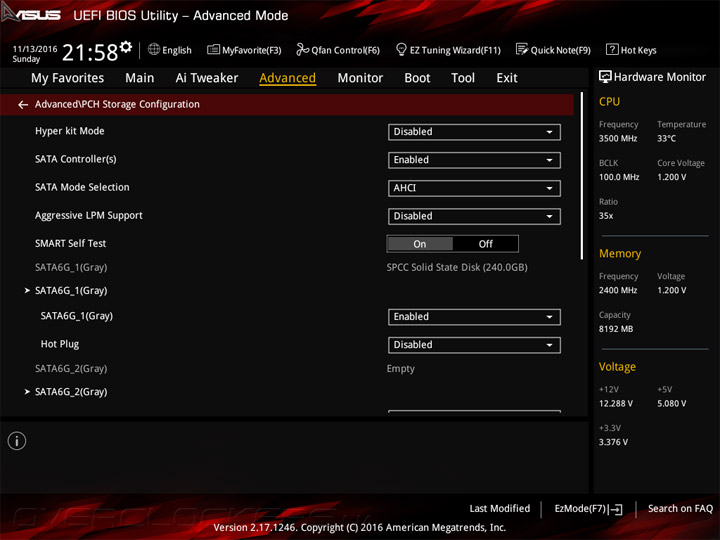This screenshot has width=720, height=540.
Task: Open Hot Plug Disabled dropdown
Action: [474, 345]
